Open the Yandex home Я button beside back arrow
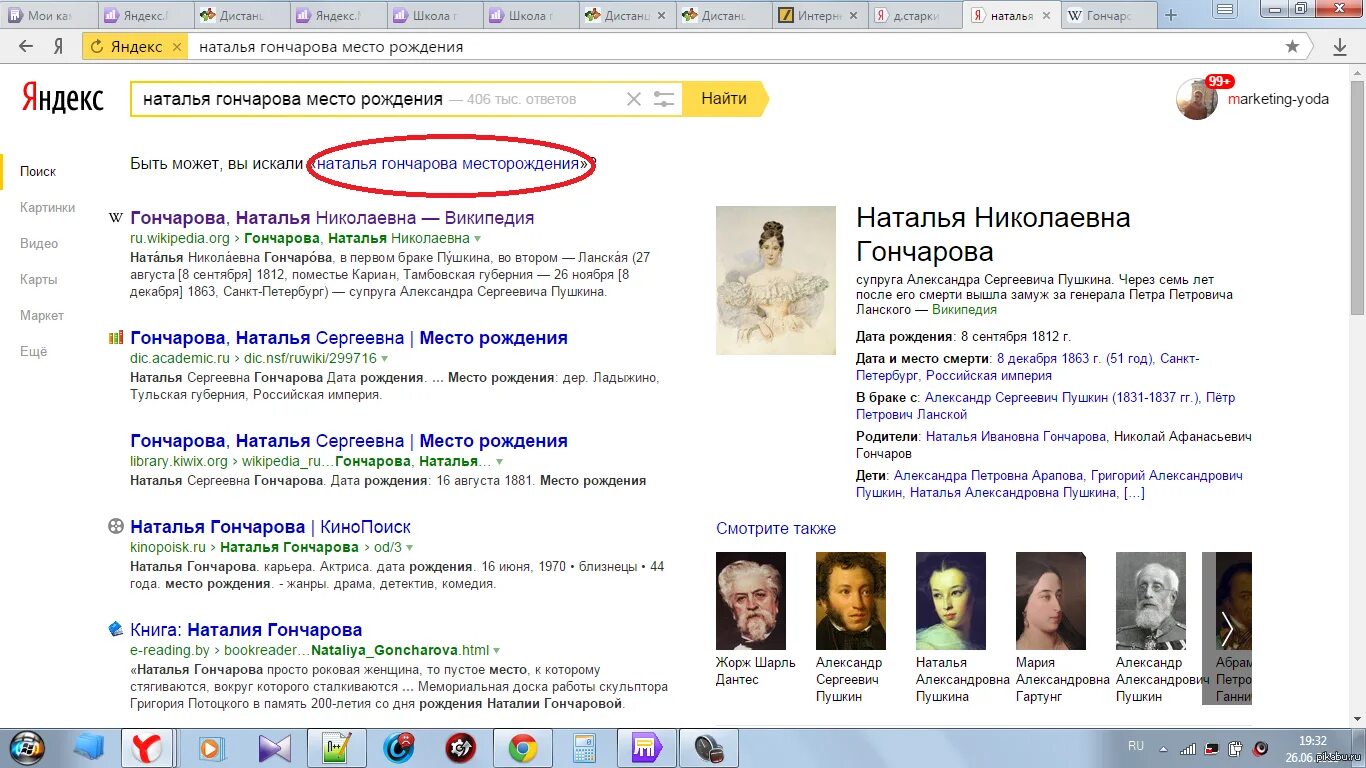Screen dimensions: 1366x768 click(x=59, y=46)
